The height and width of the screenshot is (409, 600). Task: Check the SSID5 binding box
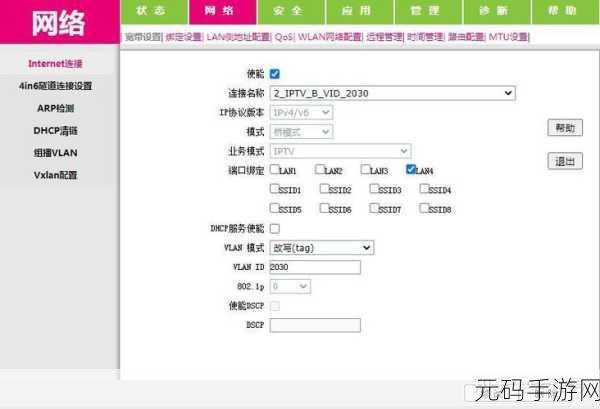pyautogui.click(x=274, y=208)
